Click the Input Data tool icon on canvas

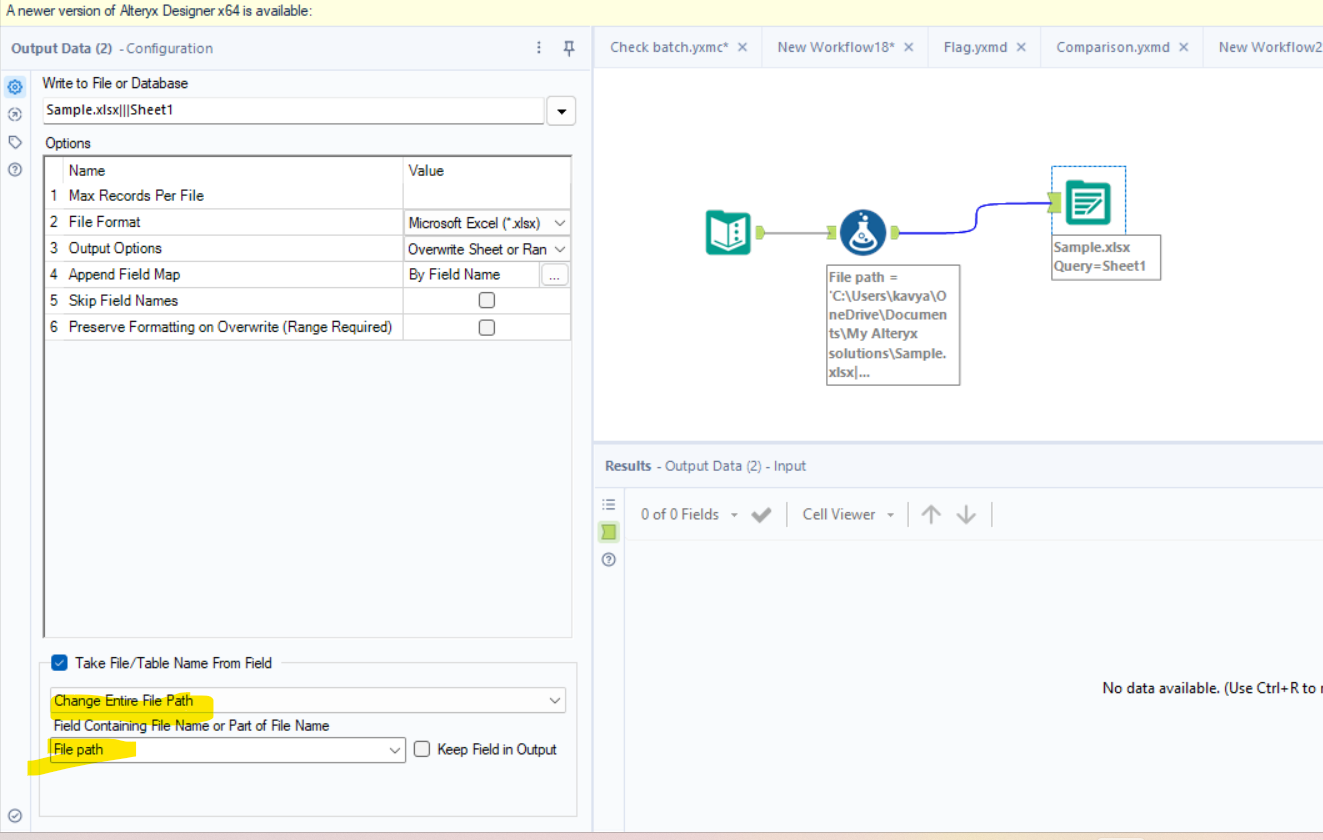pos(727,232)
